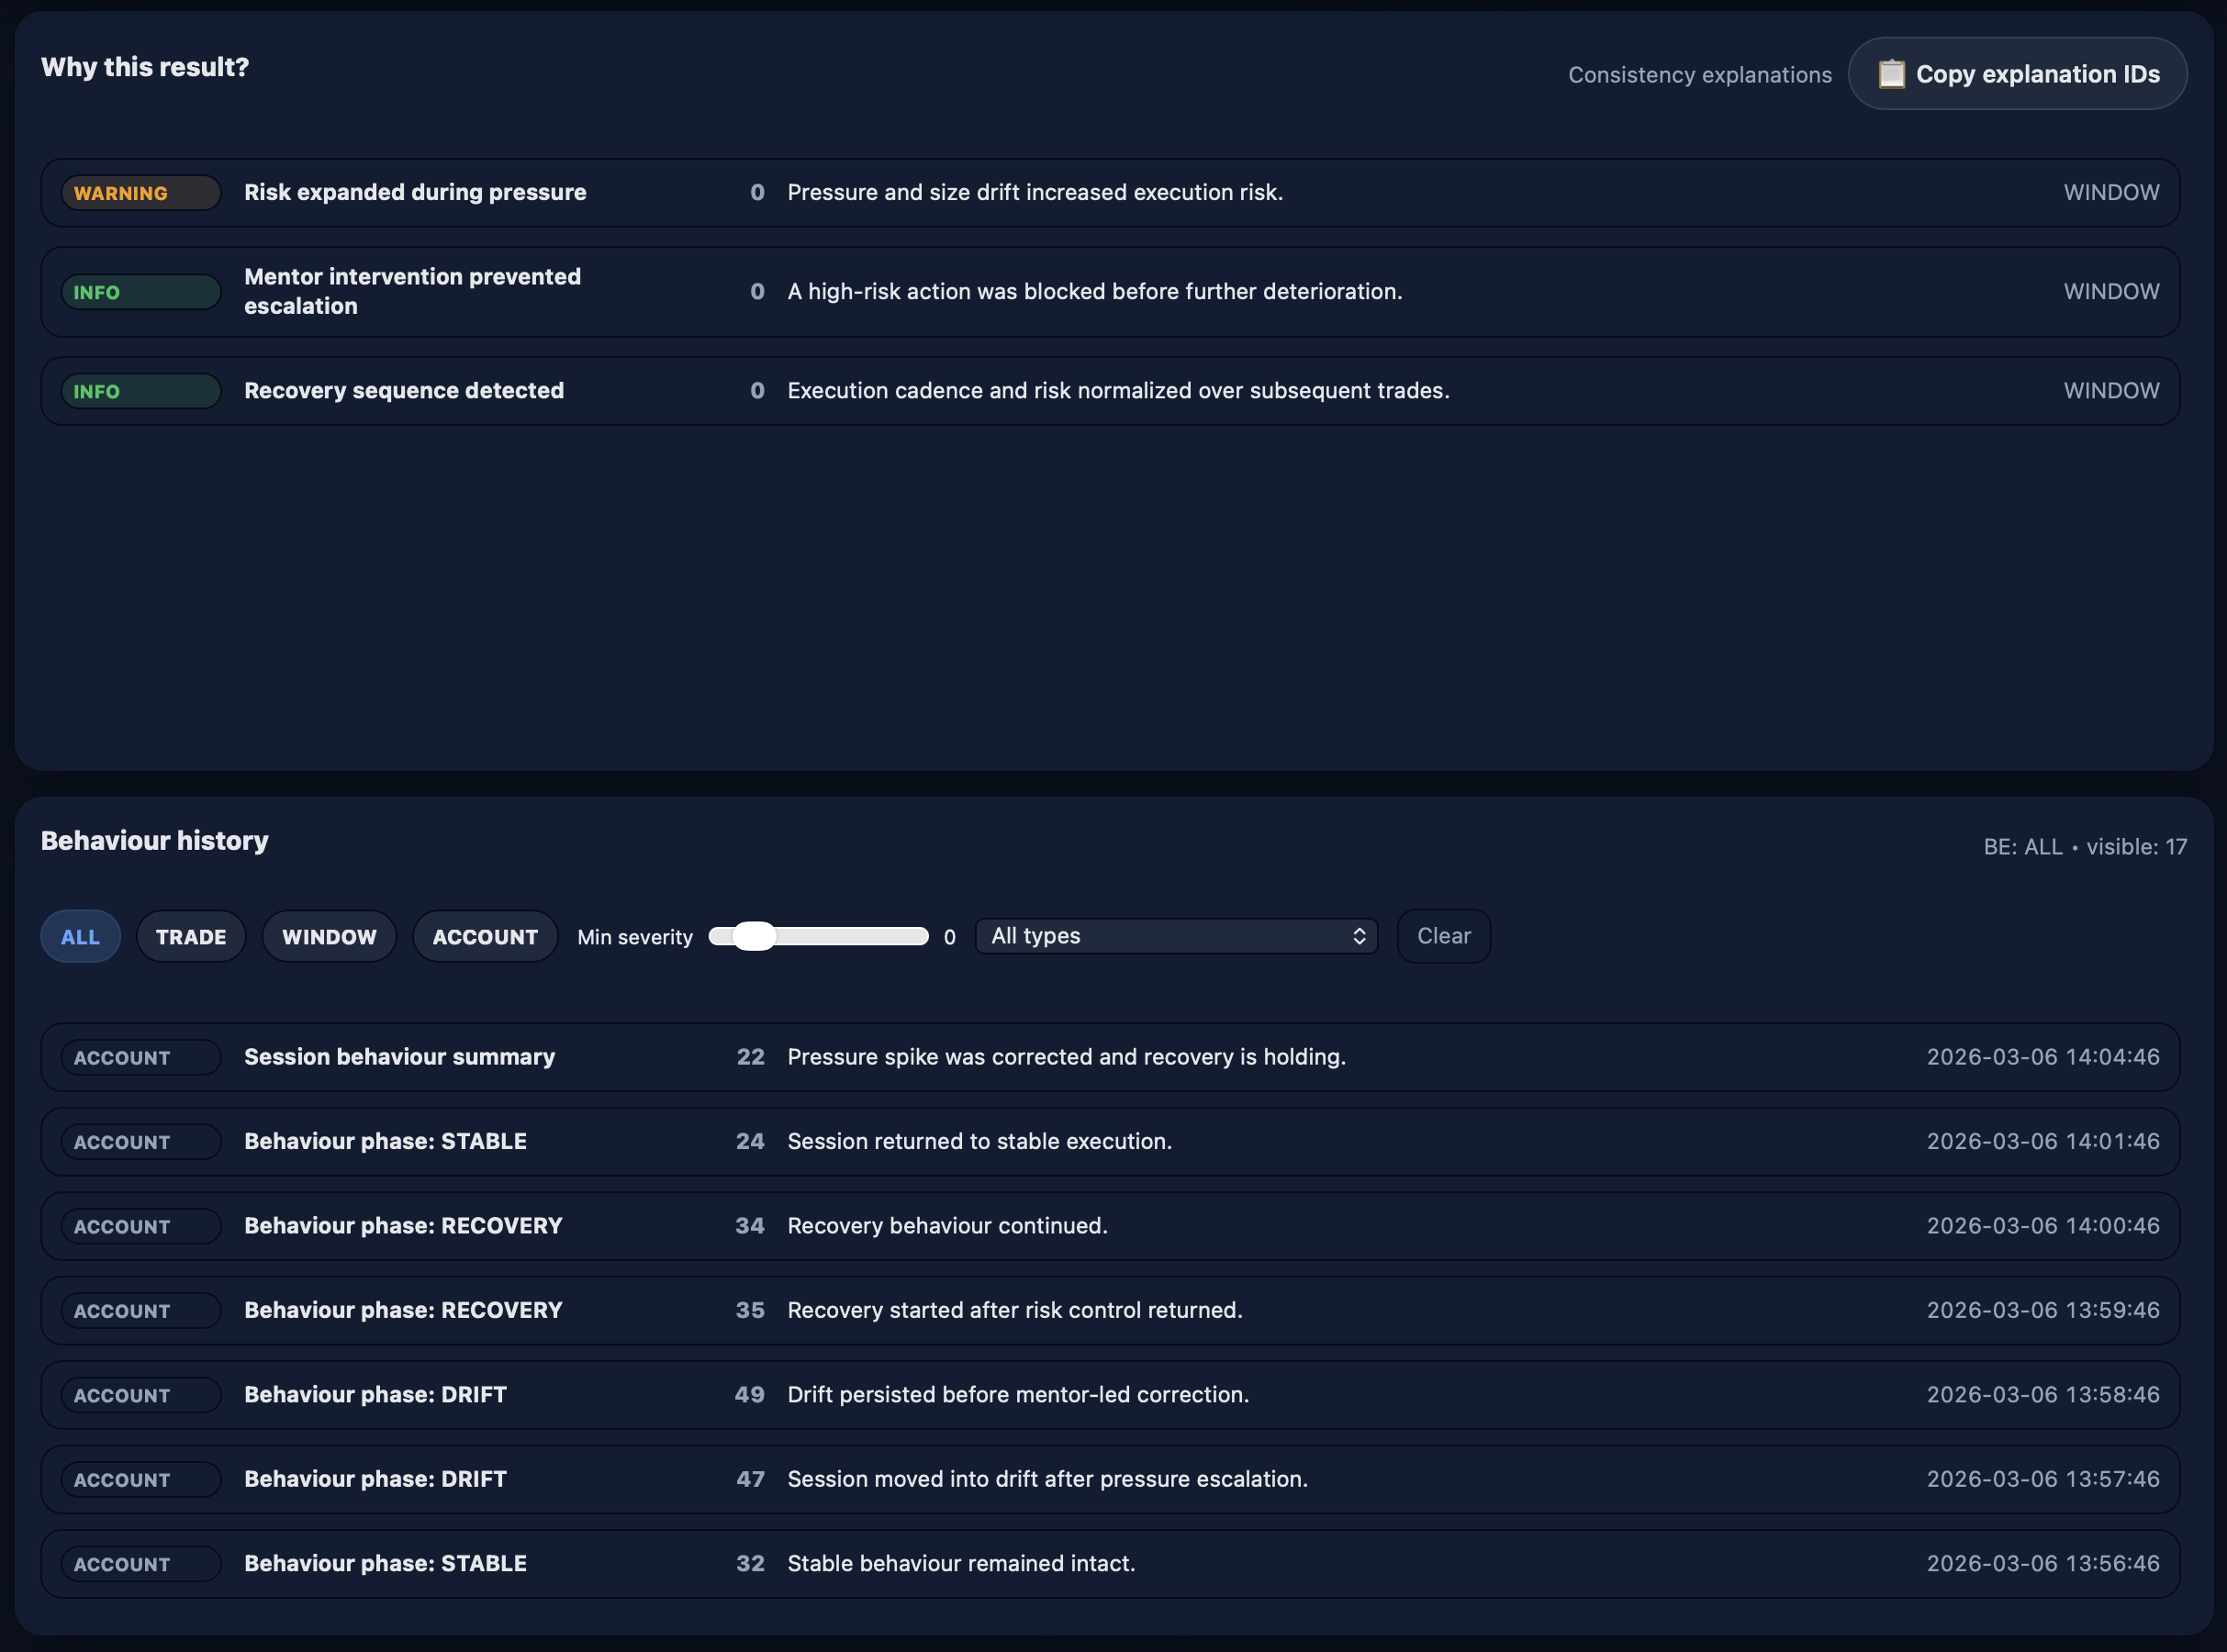This screenshot has height=1652, width=2227.
Task: Click INFO badge for Recovery sequence detected
Action: coord(140,391)
